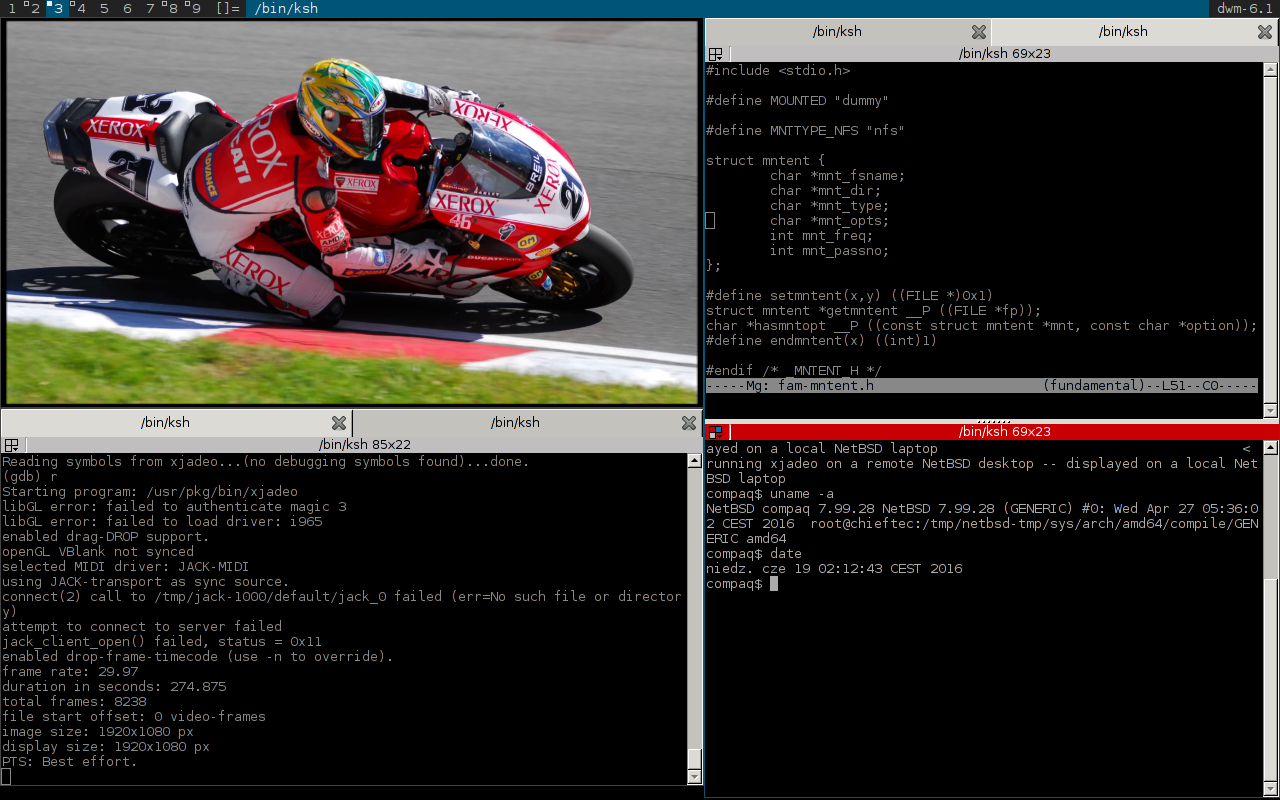Close first tab in top-right pane
This screenshot has width=1280, height=800.
click(979, 32)
